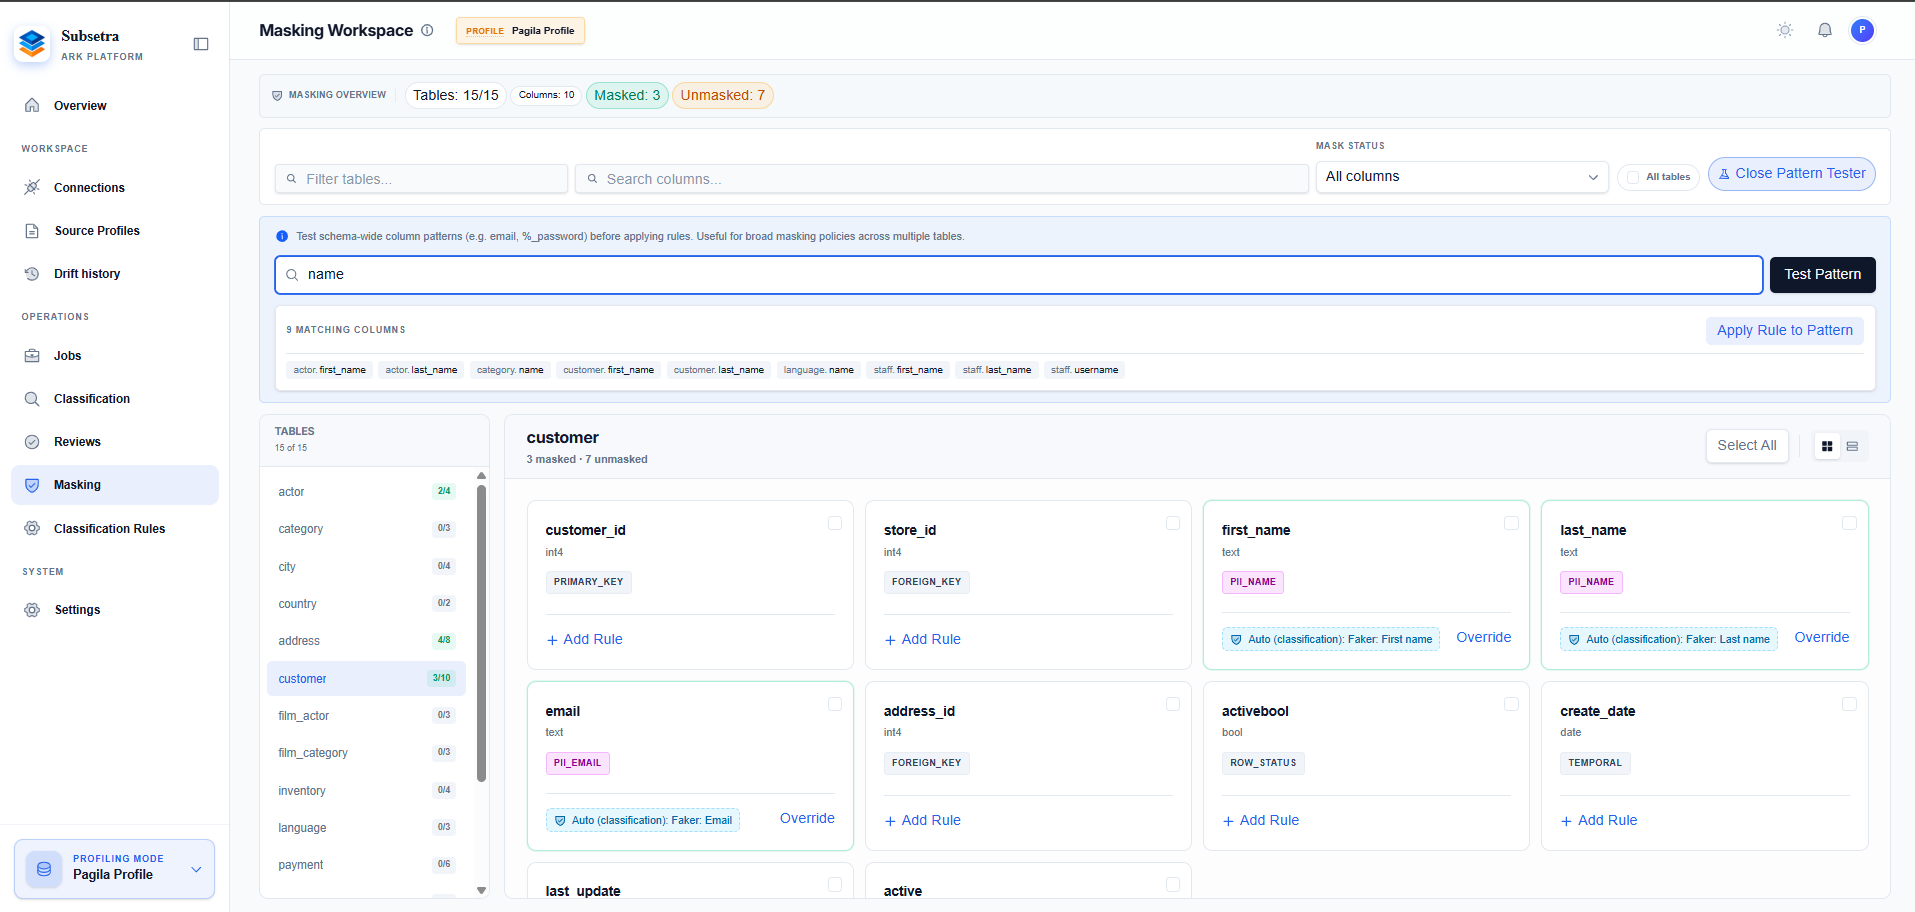1915x912 pixels.
Task: Check the address_id column checkbox
Action: [1173, 704]
